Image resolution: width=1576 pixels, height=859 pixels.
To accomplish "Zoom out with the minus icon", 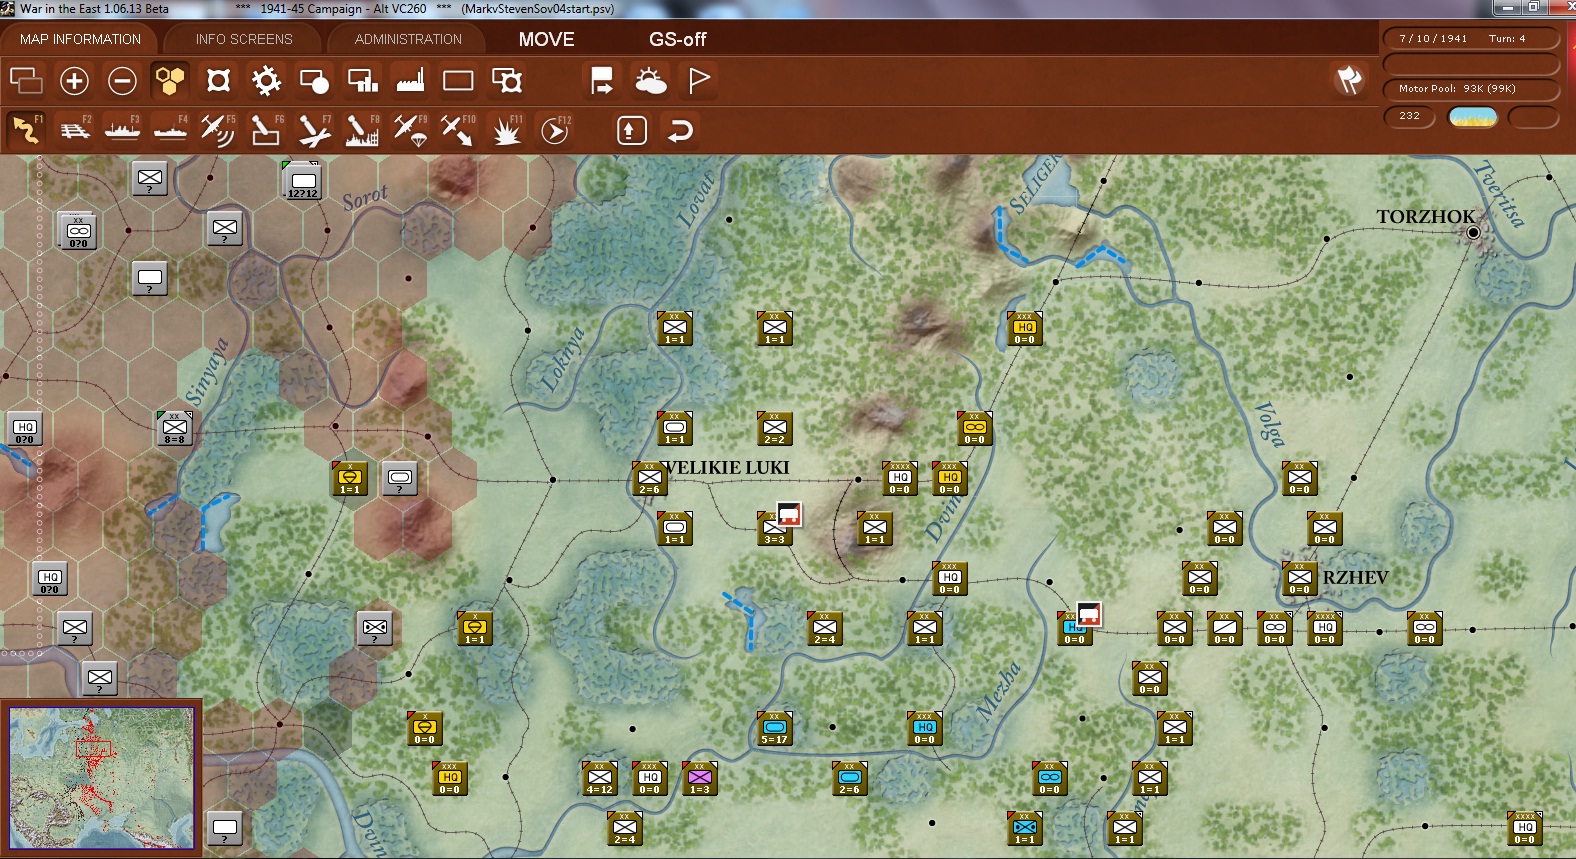I will click(x=122, y=80).
